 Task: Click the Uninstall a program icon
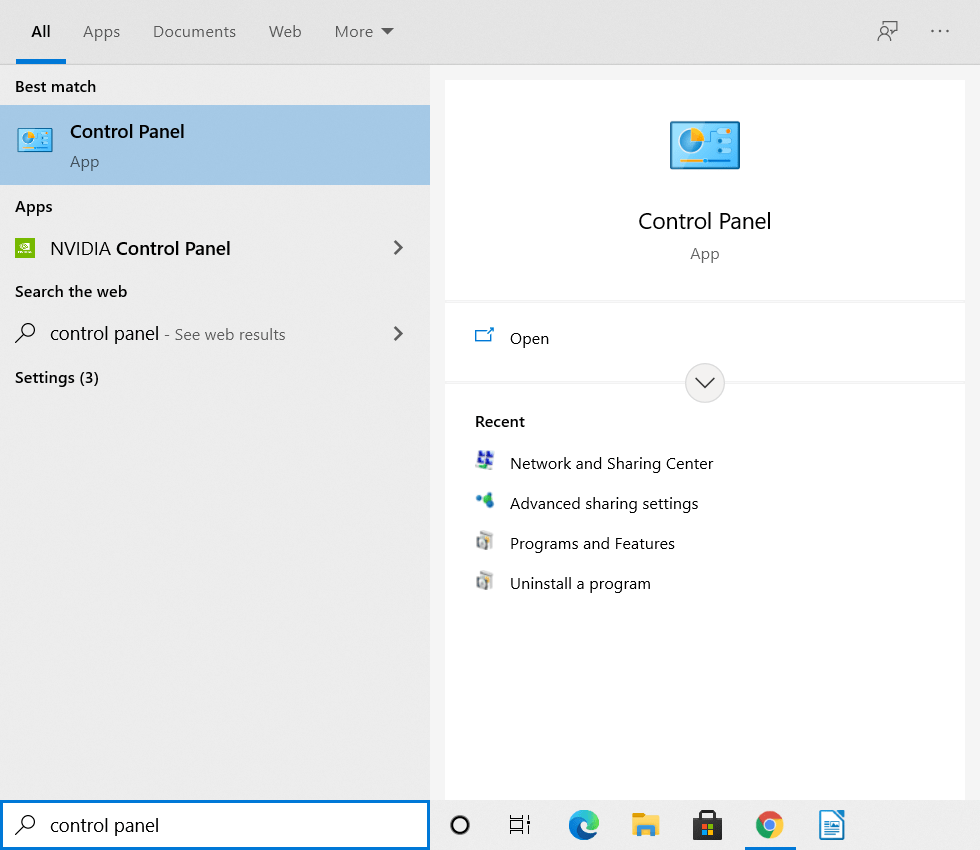[x=485, y=581]
